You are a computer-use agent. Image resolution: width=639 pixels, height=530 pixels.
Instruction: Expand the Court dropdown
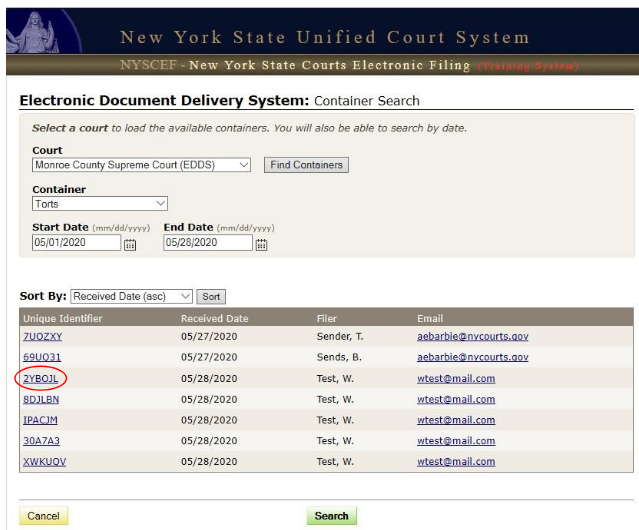click(141, 165)
